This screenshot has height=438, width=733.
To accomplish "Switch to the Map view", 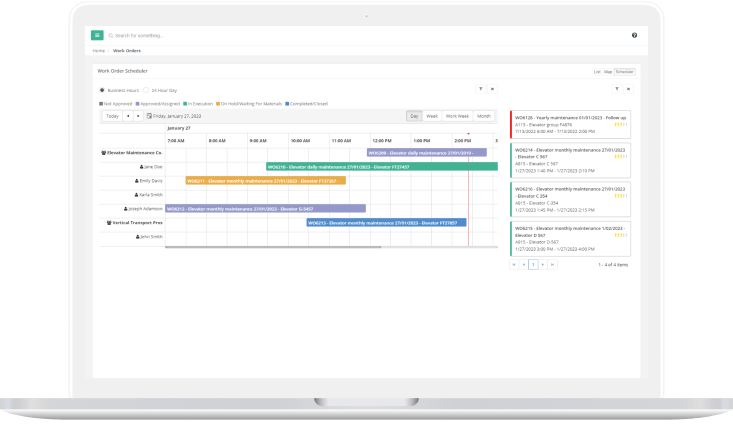I will pyautogui.click(x=608, y=72).
